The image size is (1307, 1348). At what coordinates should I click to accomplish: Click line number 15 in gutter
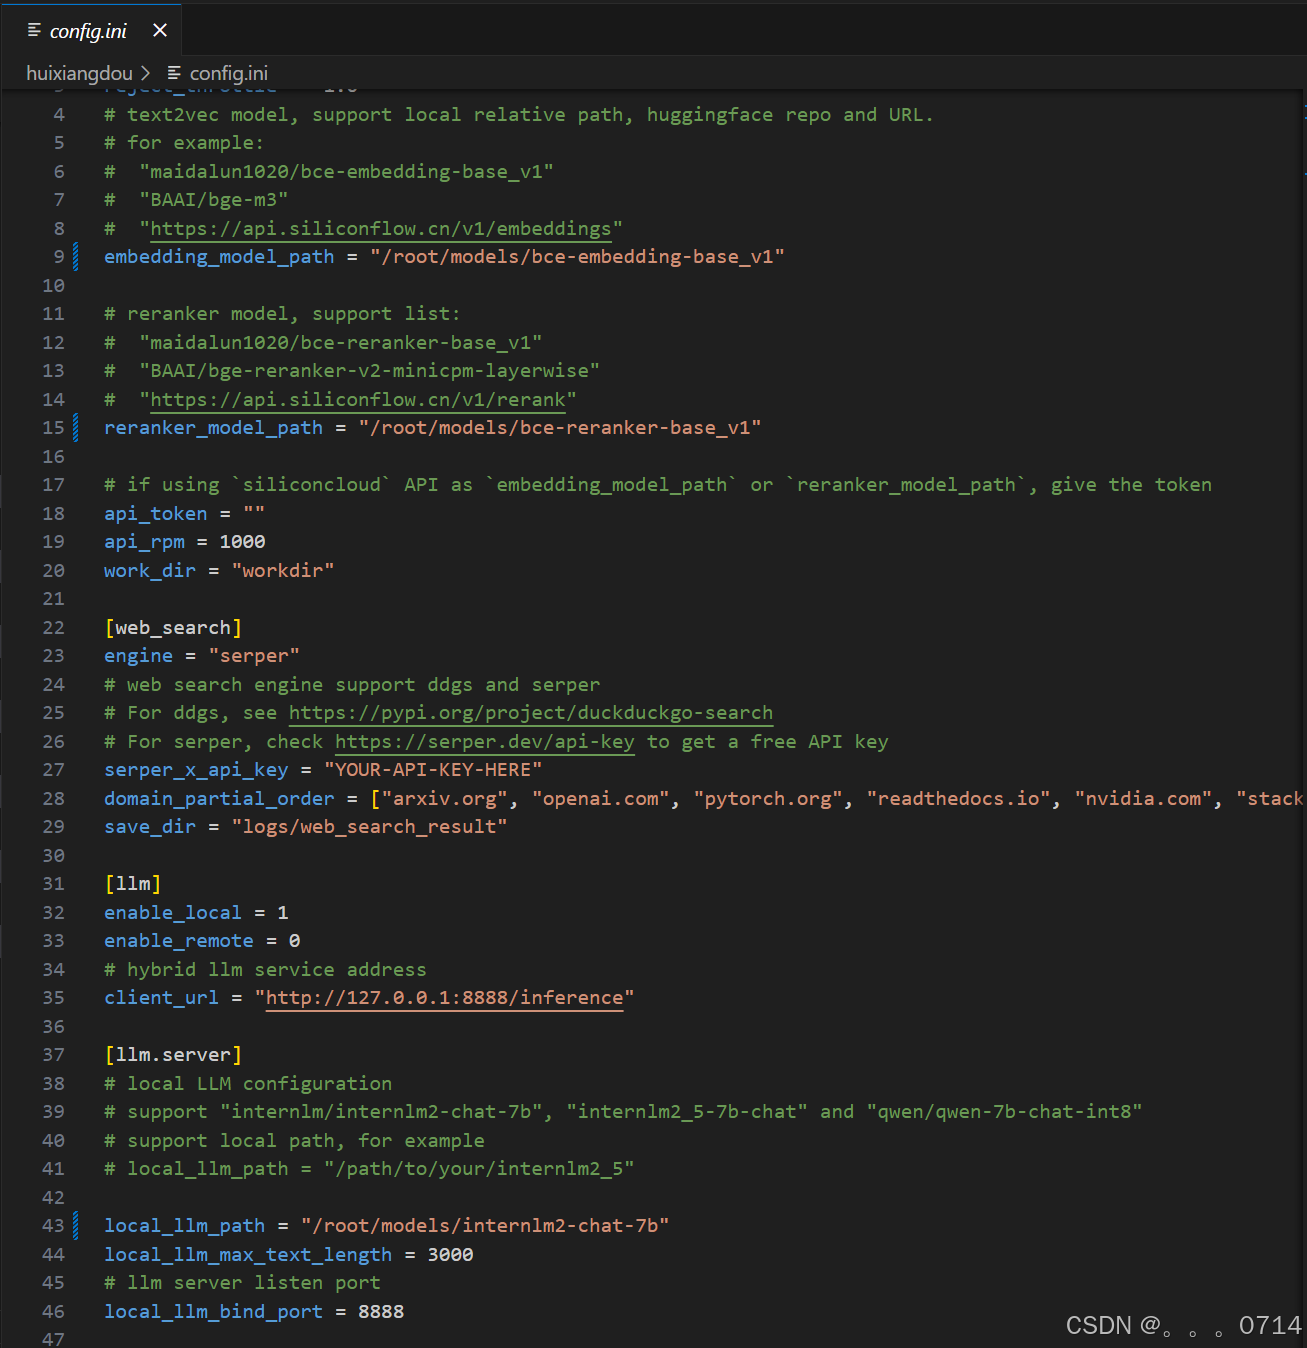click(53, 428)
